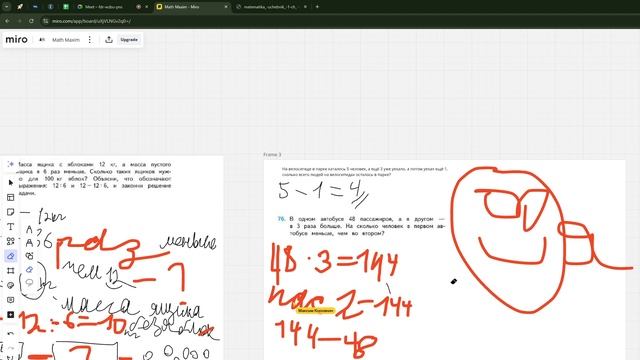This screenshot has height=360, width=640.
Task: Click the export/share upload icon
Action: point(109,40)
